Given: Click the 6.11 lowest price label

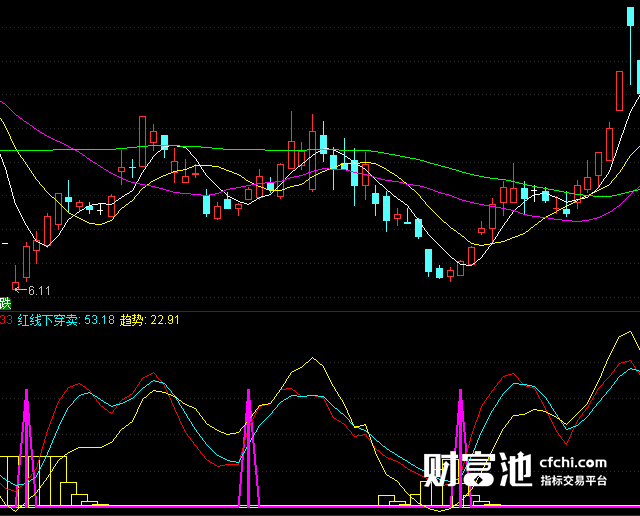Looking at the screenshot, I should (39, 291).
